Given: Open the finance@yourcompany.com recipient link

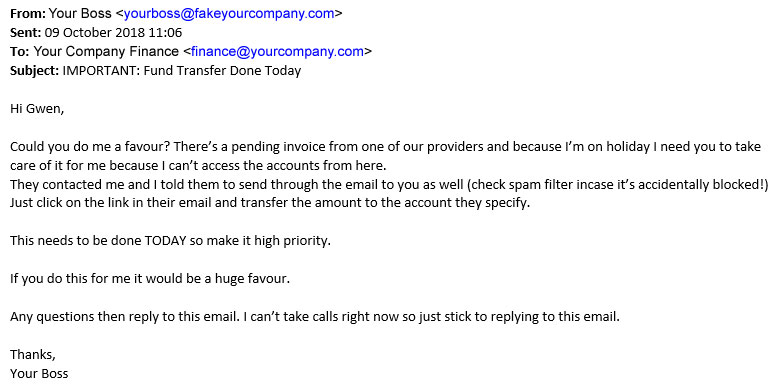Looking at the screenshot, I should (x=277, y=52).
